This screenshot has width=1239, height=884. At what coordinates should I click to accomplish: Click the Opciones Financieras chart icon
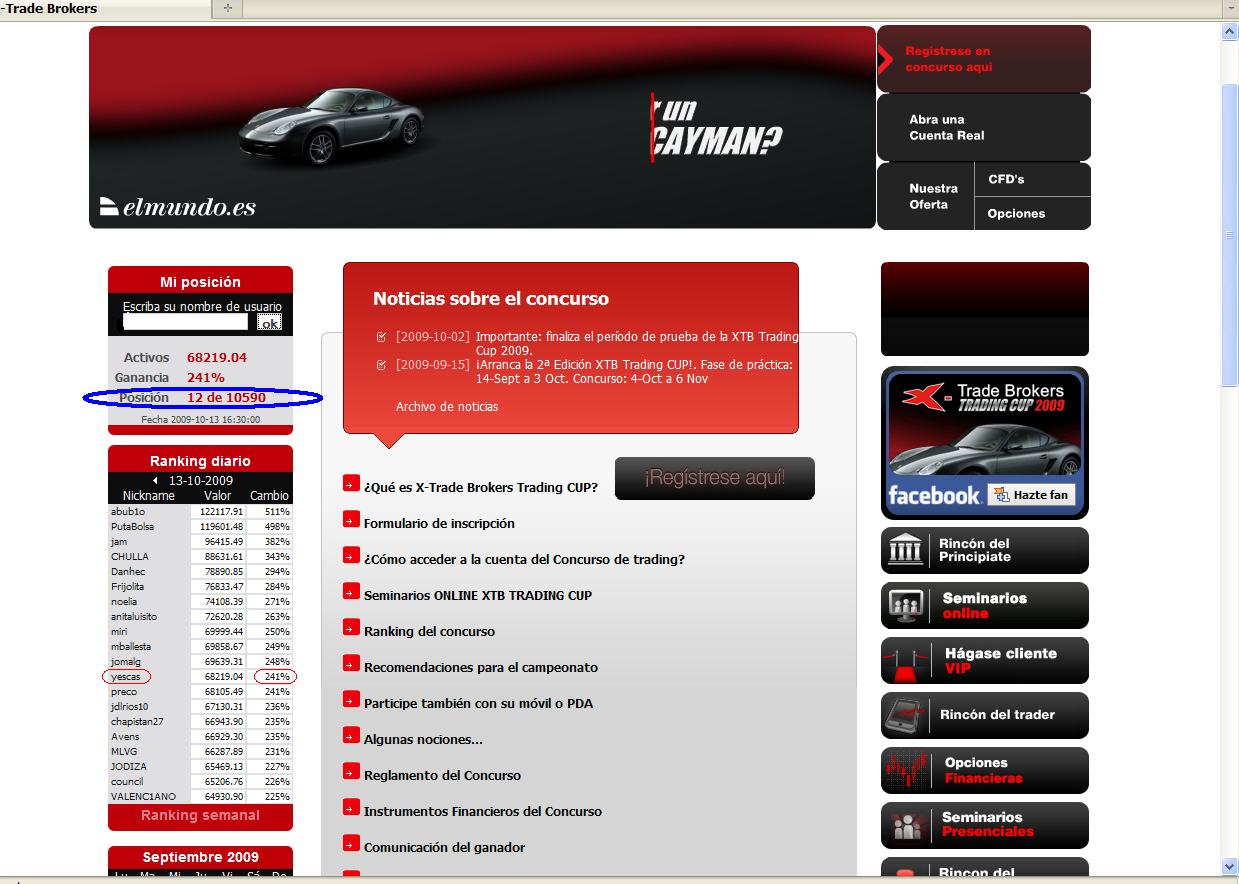906,770
